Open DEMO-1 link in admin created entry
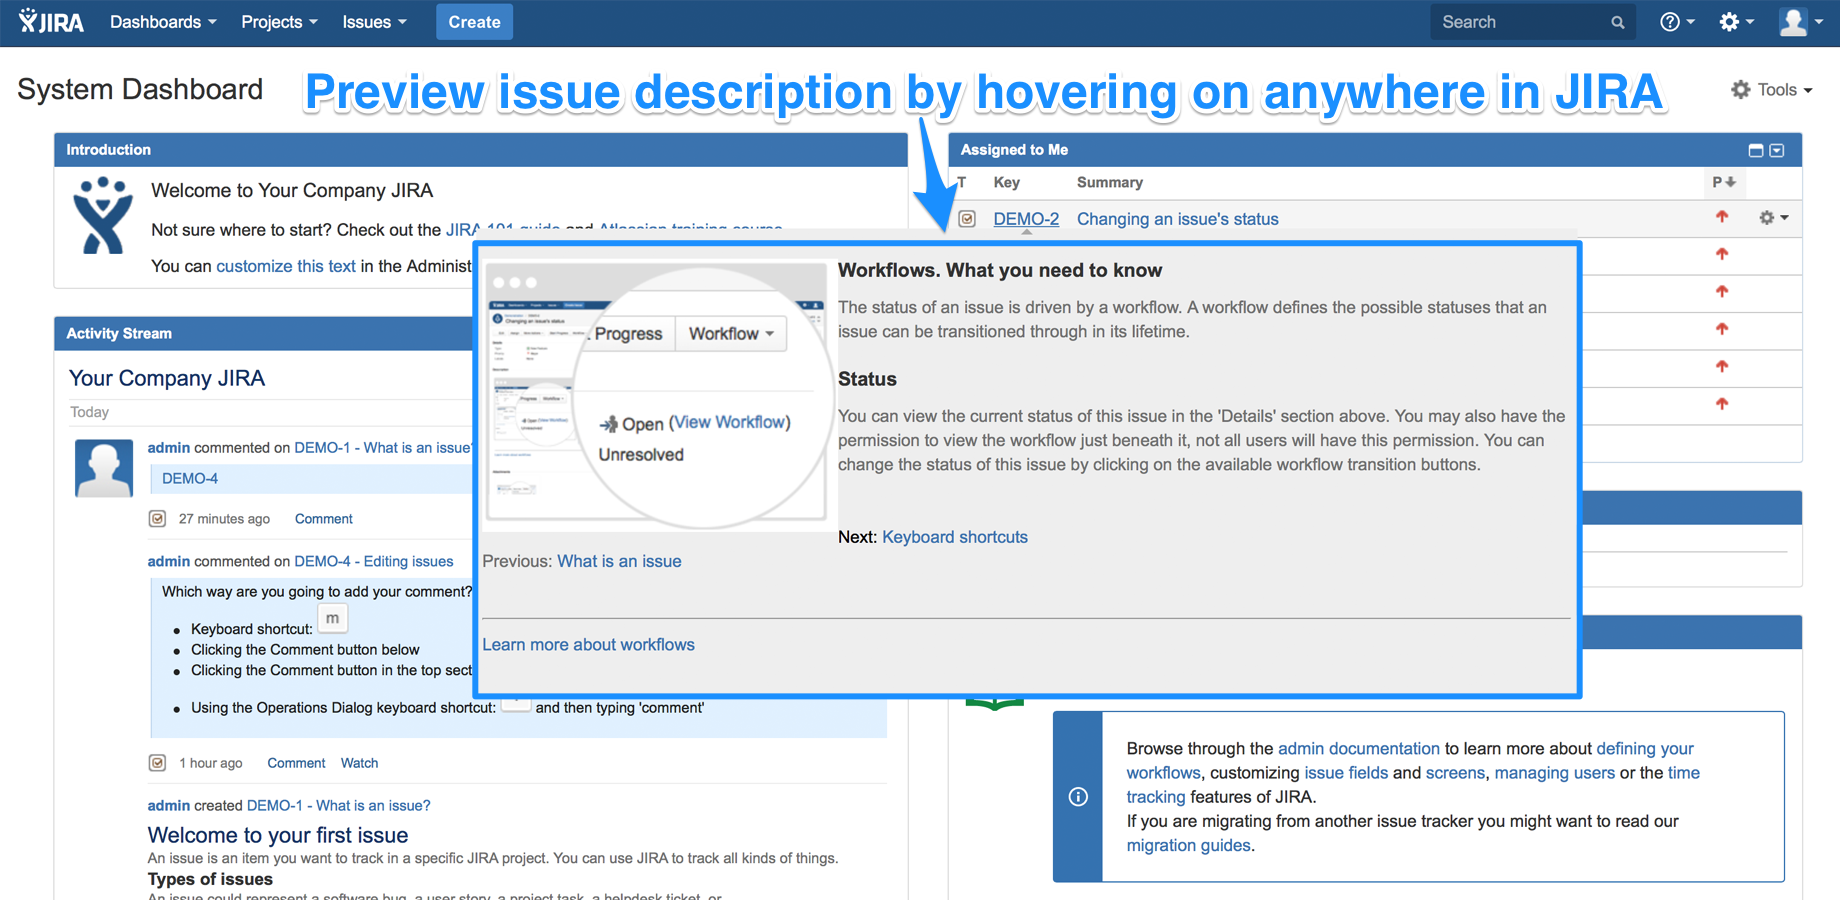This screenshot has width=1840, height=900. [338, 805]
